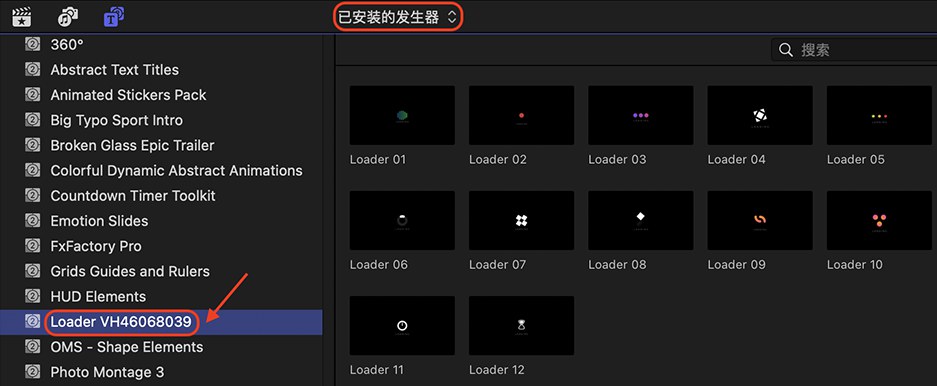The height and width of the screenshot is (386, 937).
Task: Select the Loader 01 generator thumbnail
Action: (x=402, y=115)
